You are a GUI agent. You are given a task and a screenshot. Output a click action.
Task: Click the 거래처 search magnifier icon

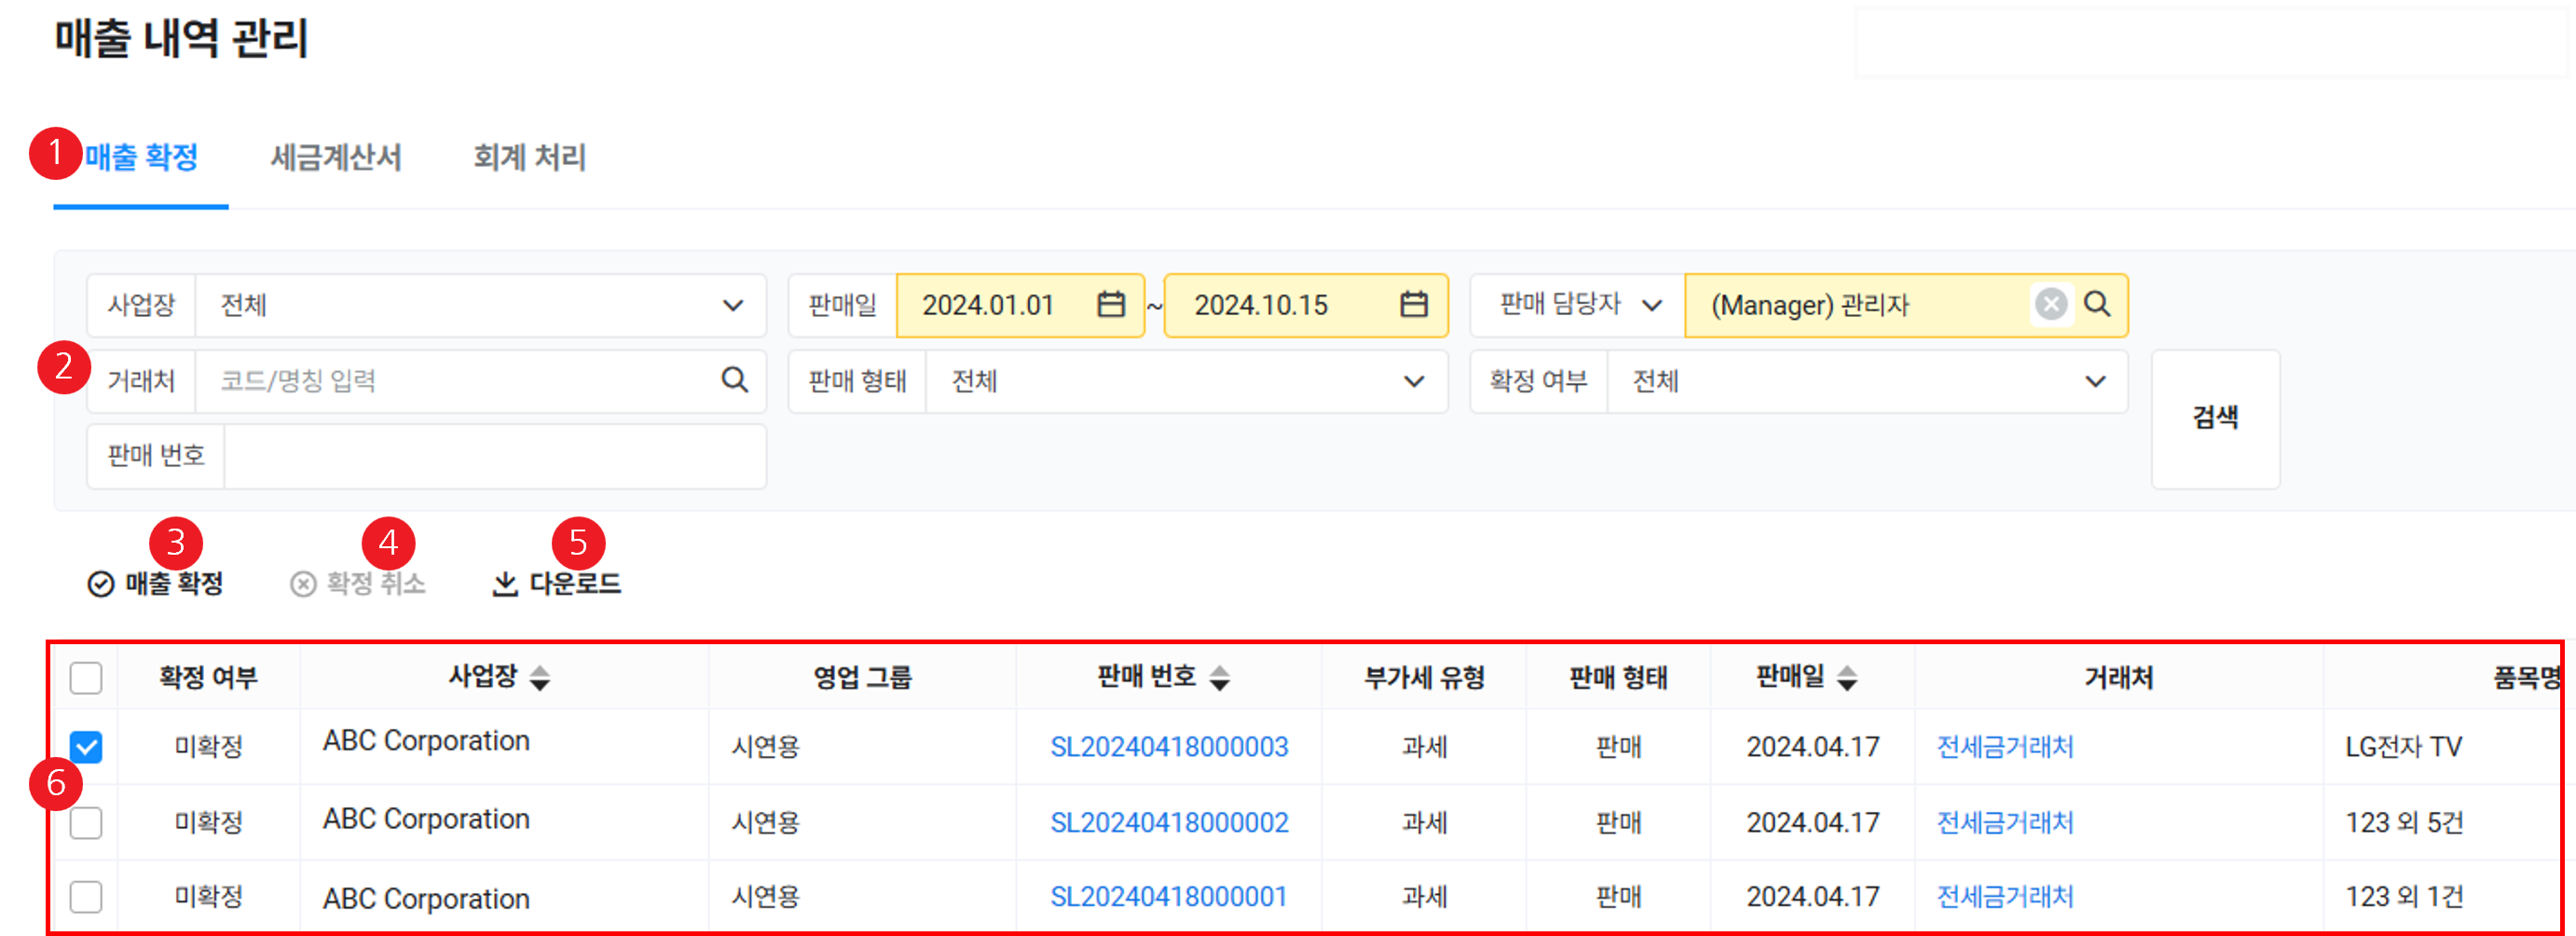tap(734, 380)
